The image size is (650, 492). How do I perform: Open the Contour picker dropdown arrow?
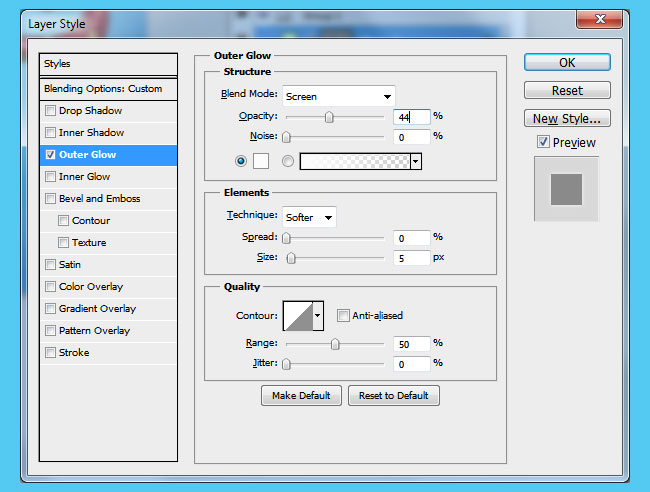[318, 316]
